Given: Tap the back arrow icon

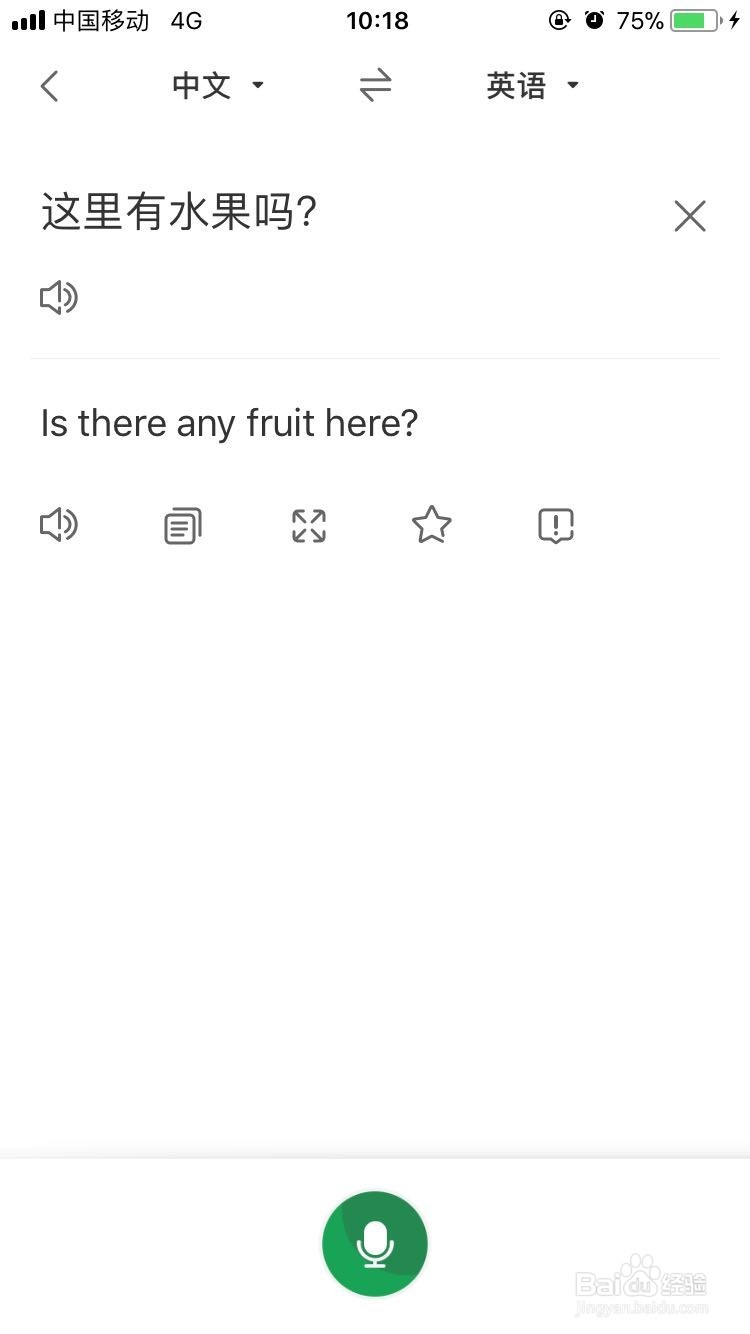Looking at the screenshot, I should pyautogui.click(x=50, y=86).
